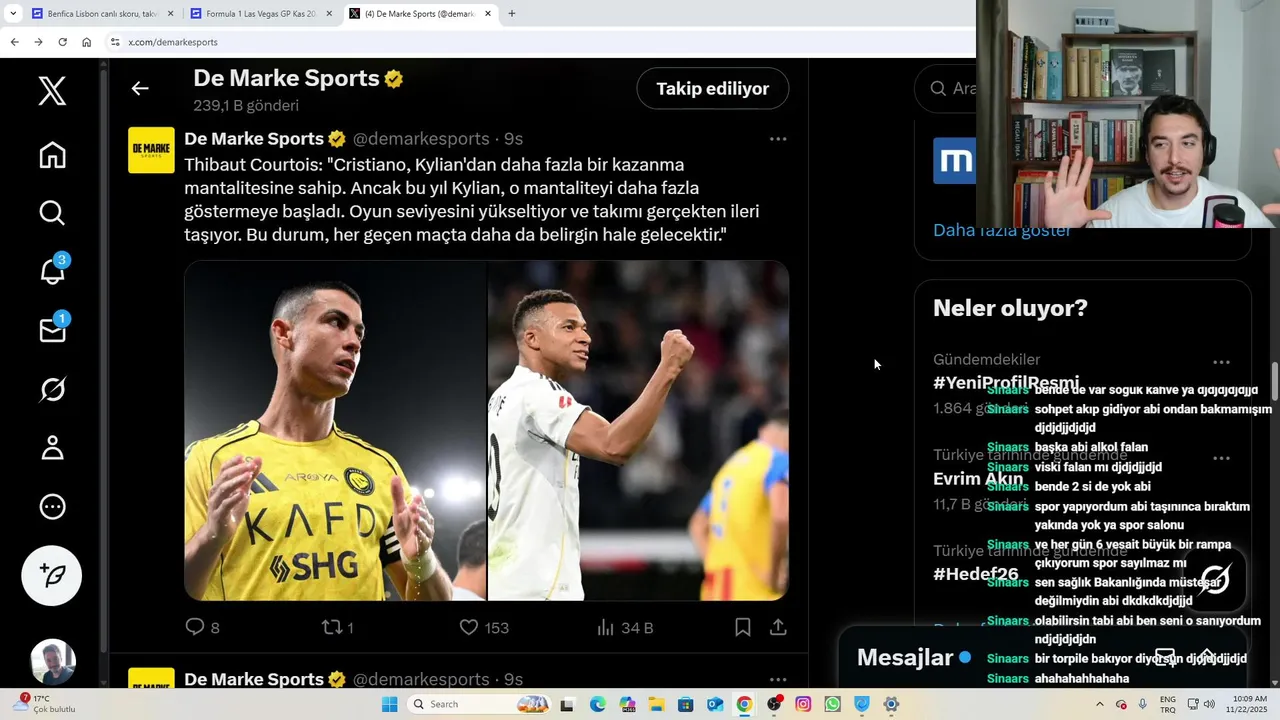Open the More circle menu icon
This screenshot has width=1280, height=720.
(x=52, y=507)
